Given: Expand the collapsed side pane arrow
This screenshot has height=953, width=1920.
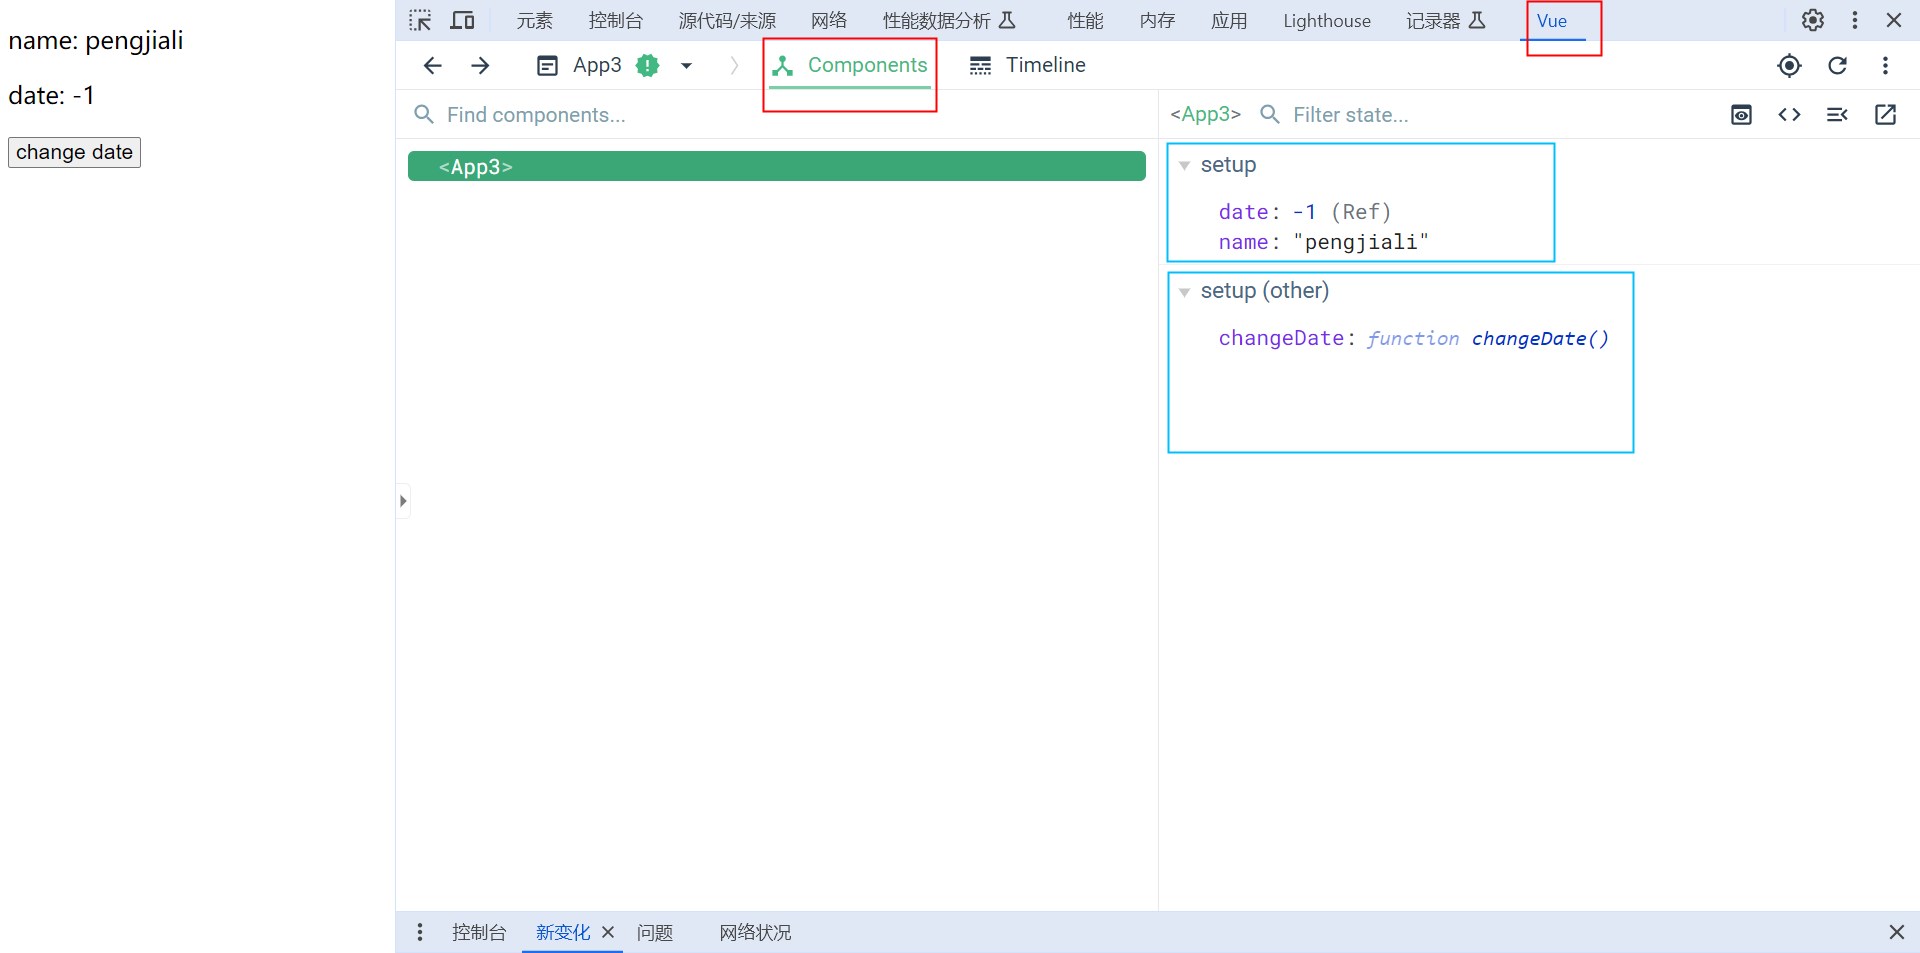Looking at the screenshot, I should (403, 501).
